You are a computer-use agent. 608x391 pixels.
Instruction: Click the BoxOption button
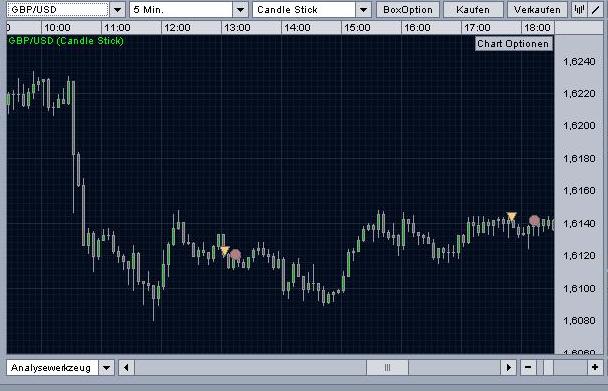[408, 10]
